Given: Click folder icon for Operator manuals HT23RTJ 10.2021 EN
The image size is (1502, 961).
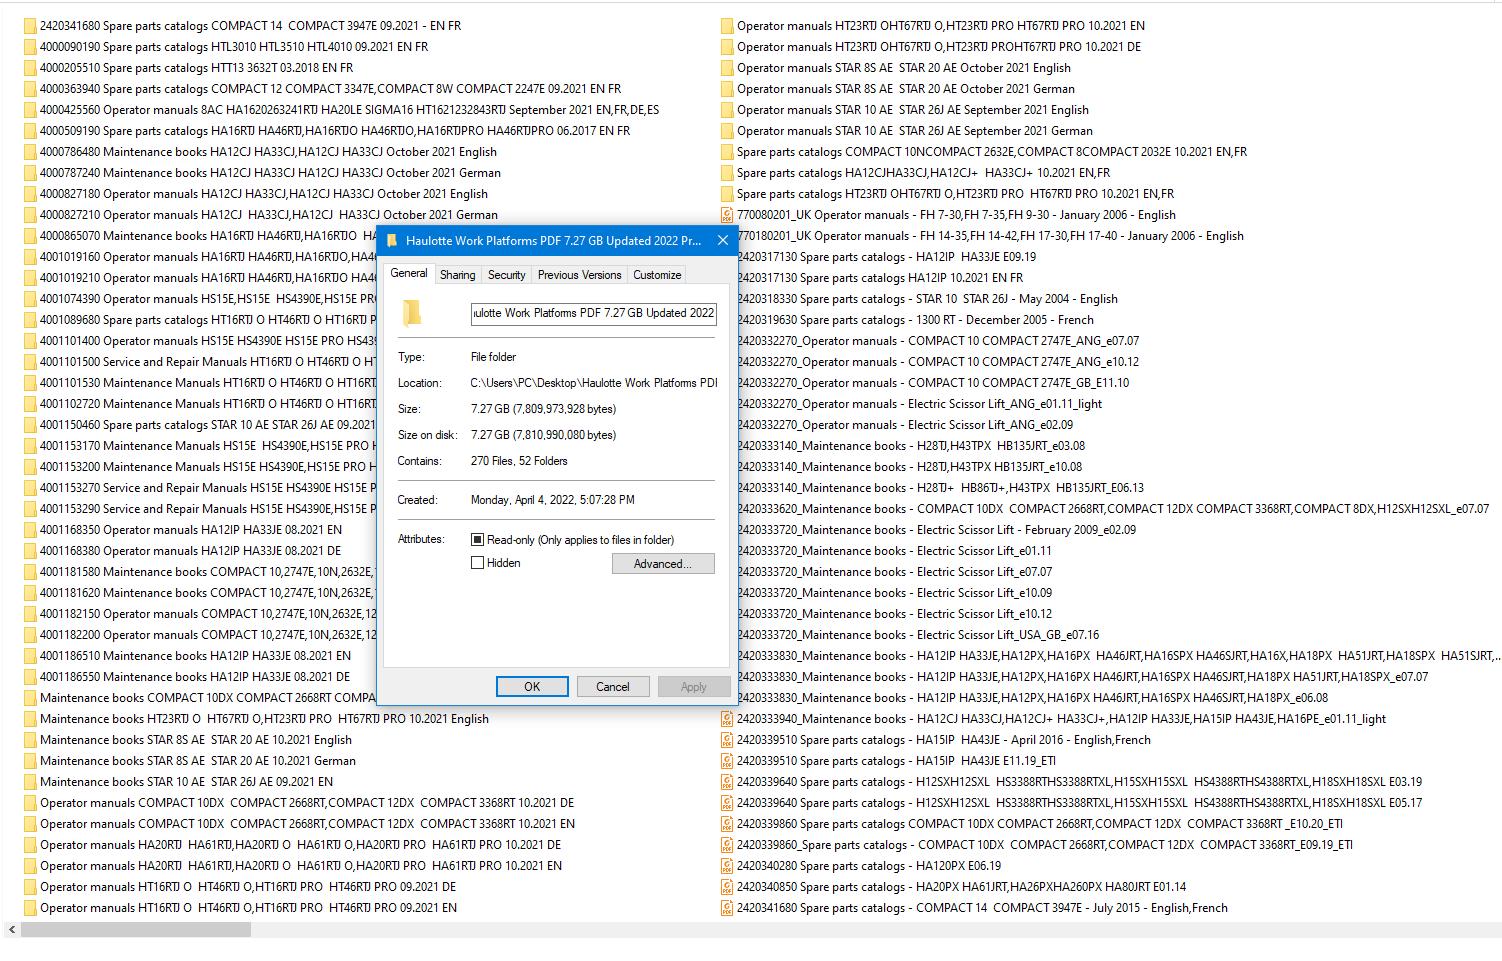Looking at the screenshot, I should 727,26.
